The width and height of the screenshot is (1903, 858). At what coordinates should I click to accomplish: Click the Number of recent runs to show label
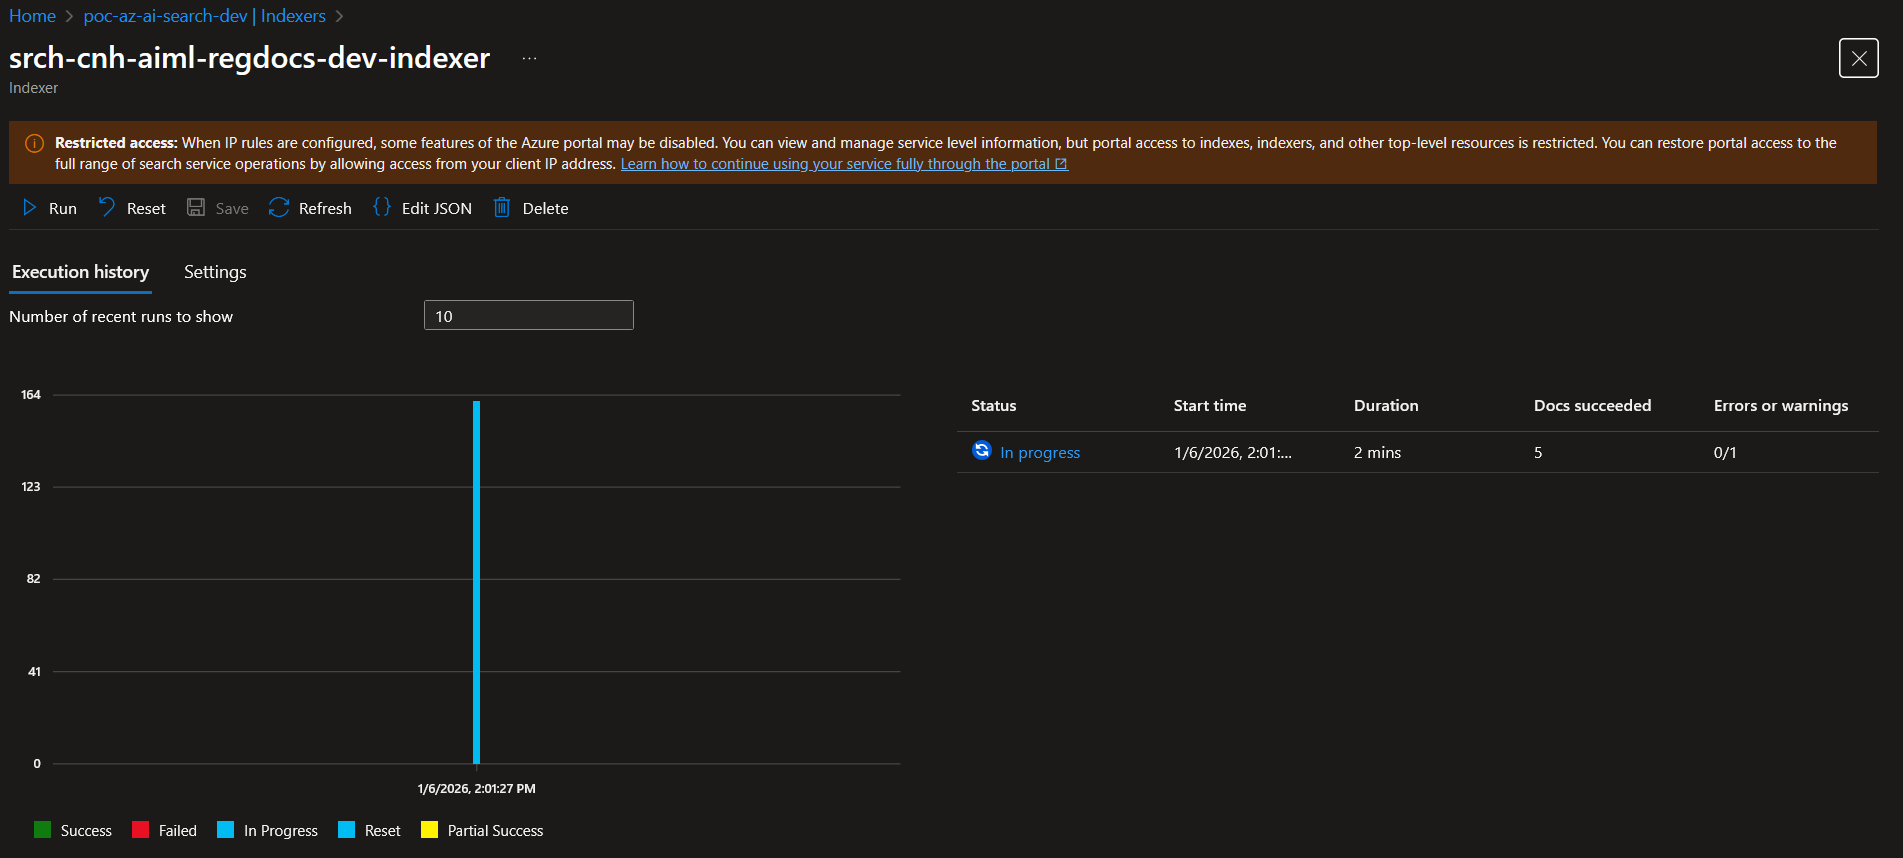coord(121,317)
